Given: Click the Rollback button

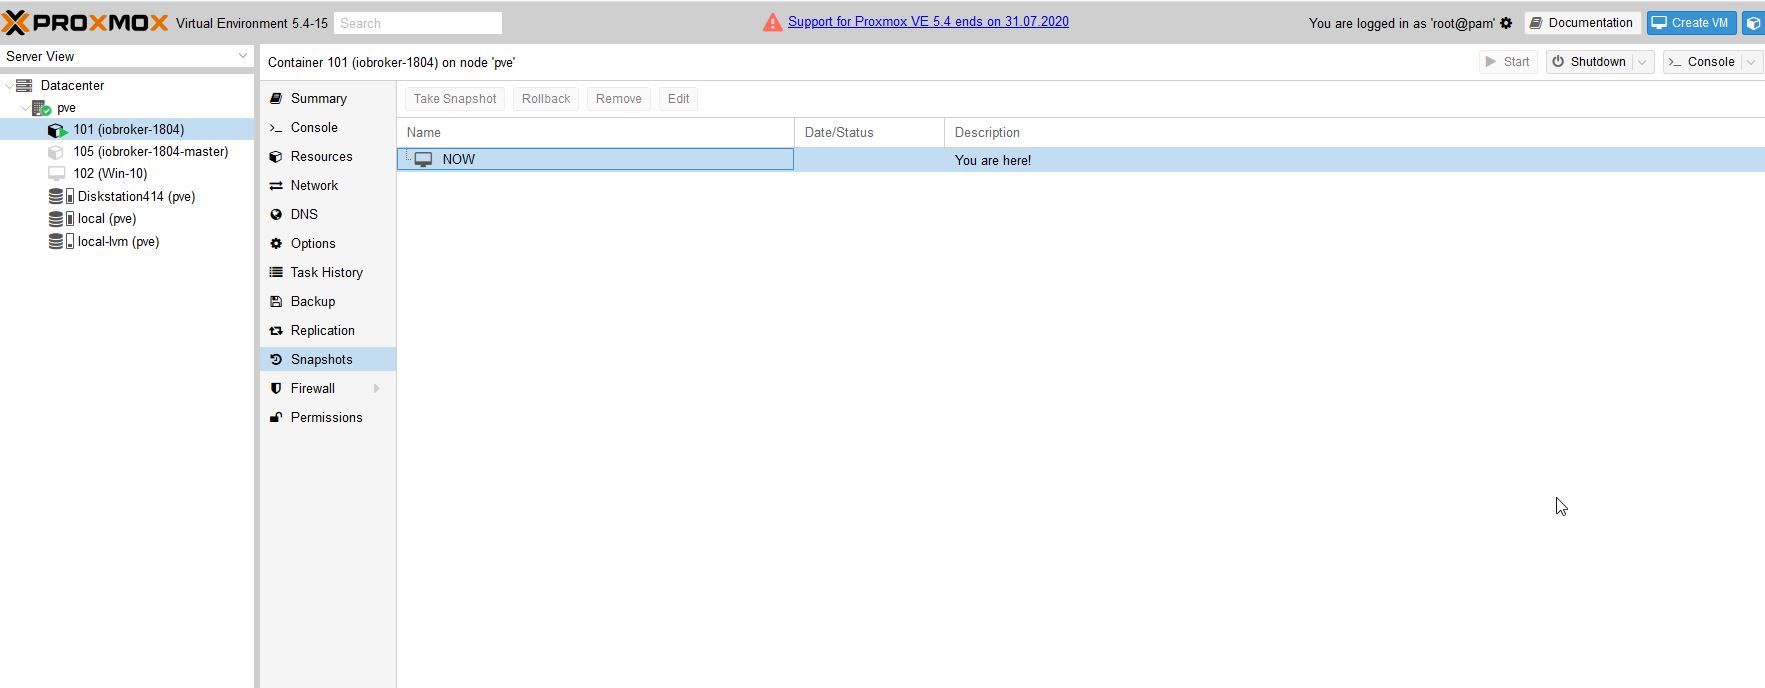Looking at the screenshot, I should tap(546, 99).
